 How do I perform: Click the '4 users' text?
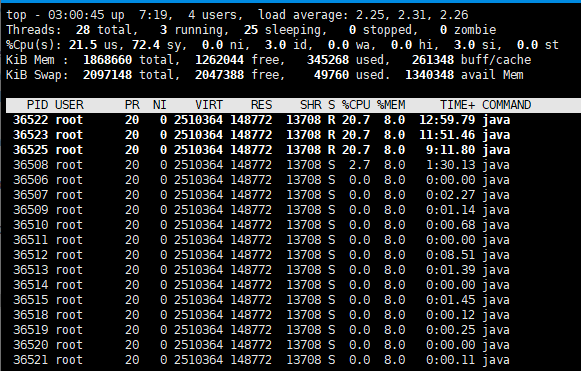click(215, 15)
